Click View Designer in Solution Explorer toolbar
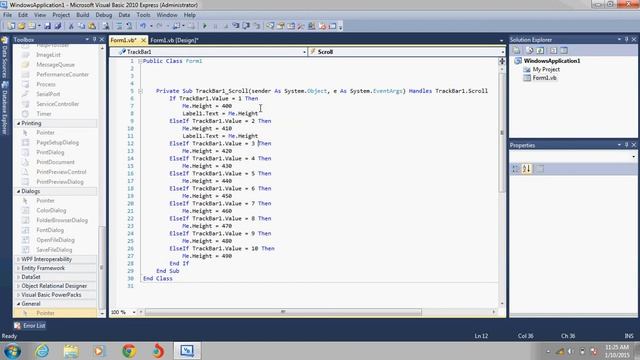The width and height of the screenshot is (640, 360). point(564,50)
